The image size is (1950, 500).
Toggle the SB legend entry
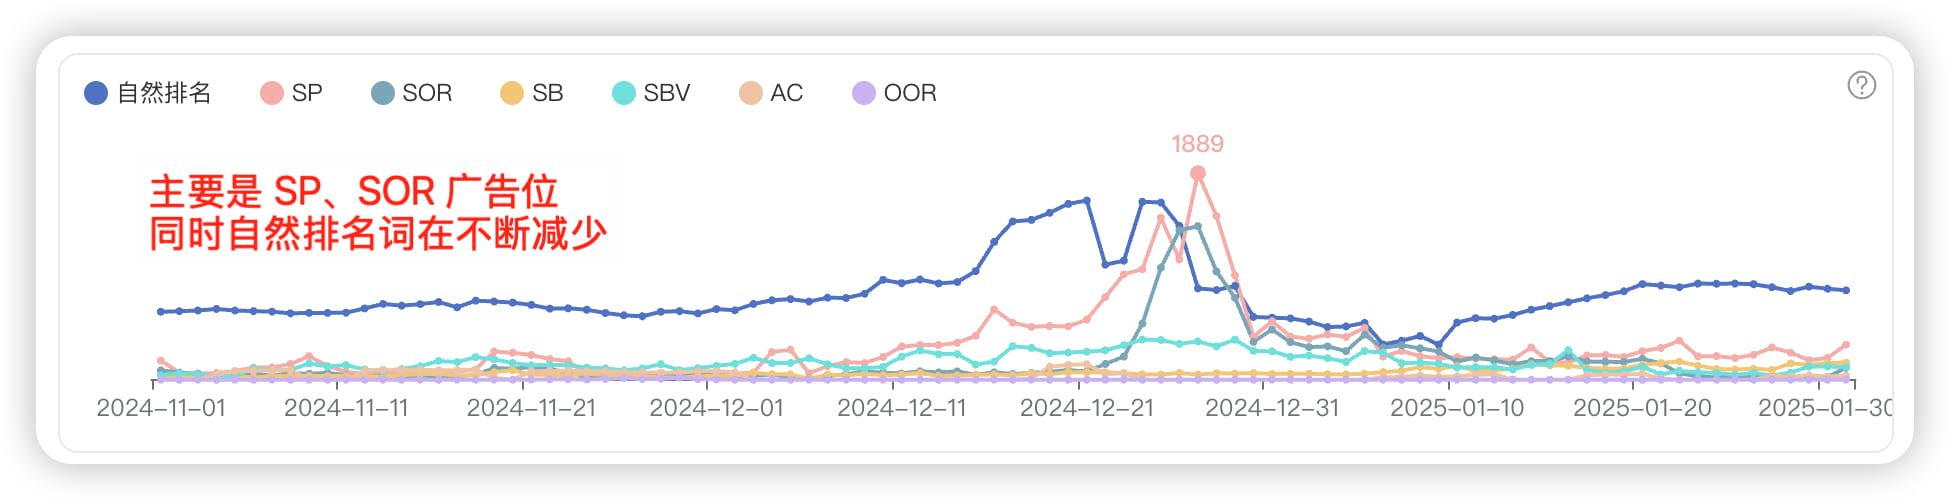(532, 93)
